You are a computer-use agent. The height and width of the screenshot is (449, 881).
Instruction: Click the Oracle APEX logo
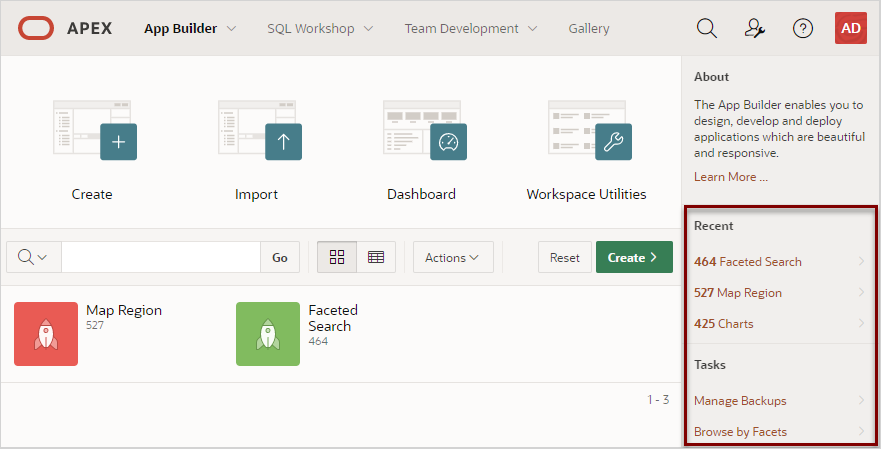coord(65,28)
